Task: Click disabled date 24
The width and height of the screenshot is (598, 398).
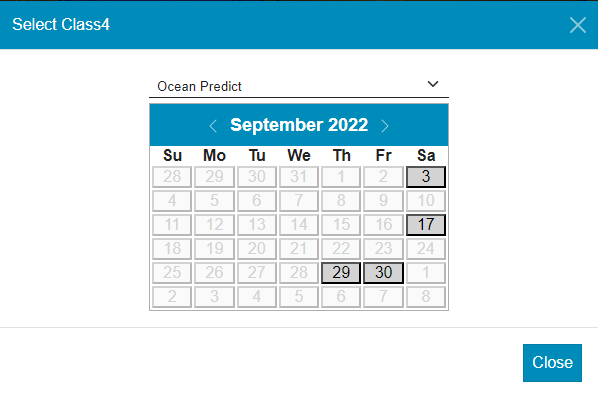Action: click(x=426, y=249)
